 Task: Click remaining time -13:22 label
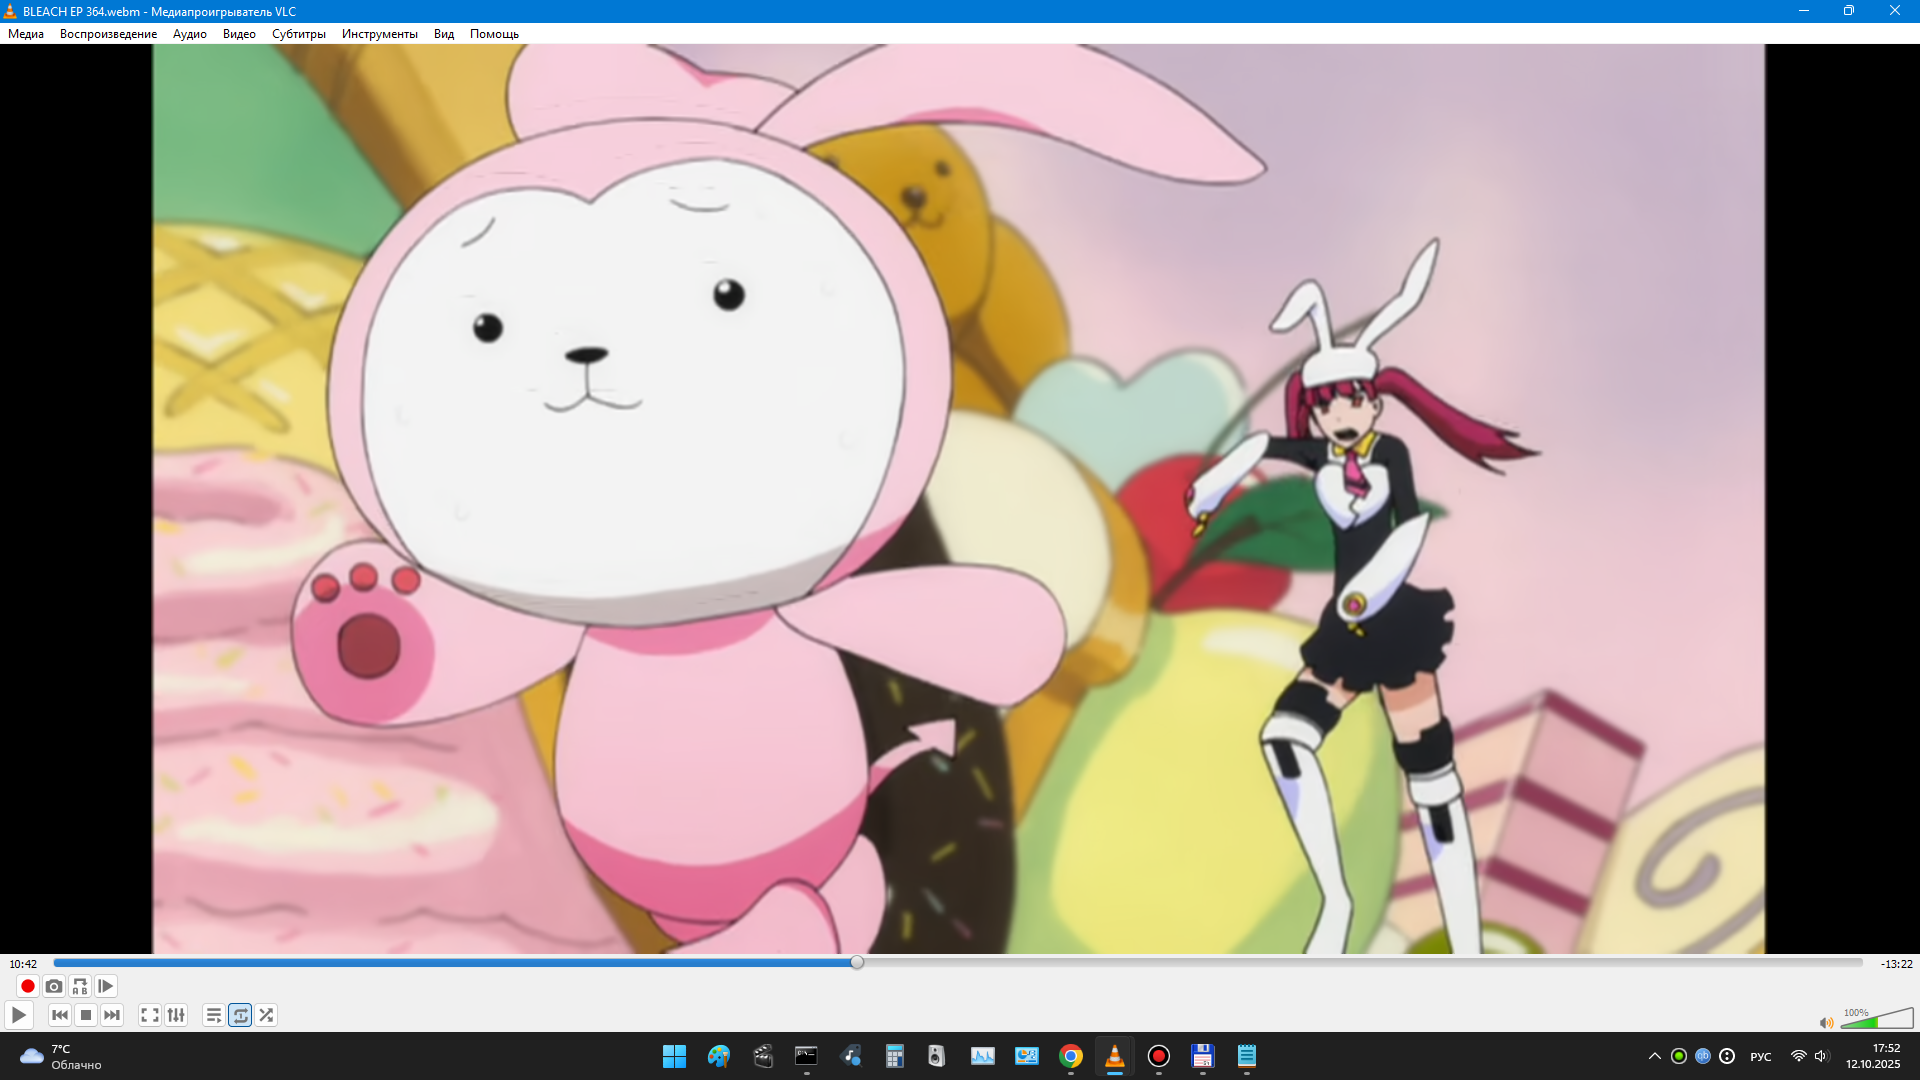[1896, 964]
